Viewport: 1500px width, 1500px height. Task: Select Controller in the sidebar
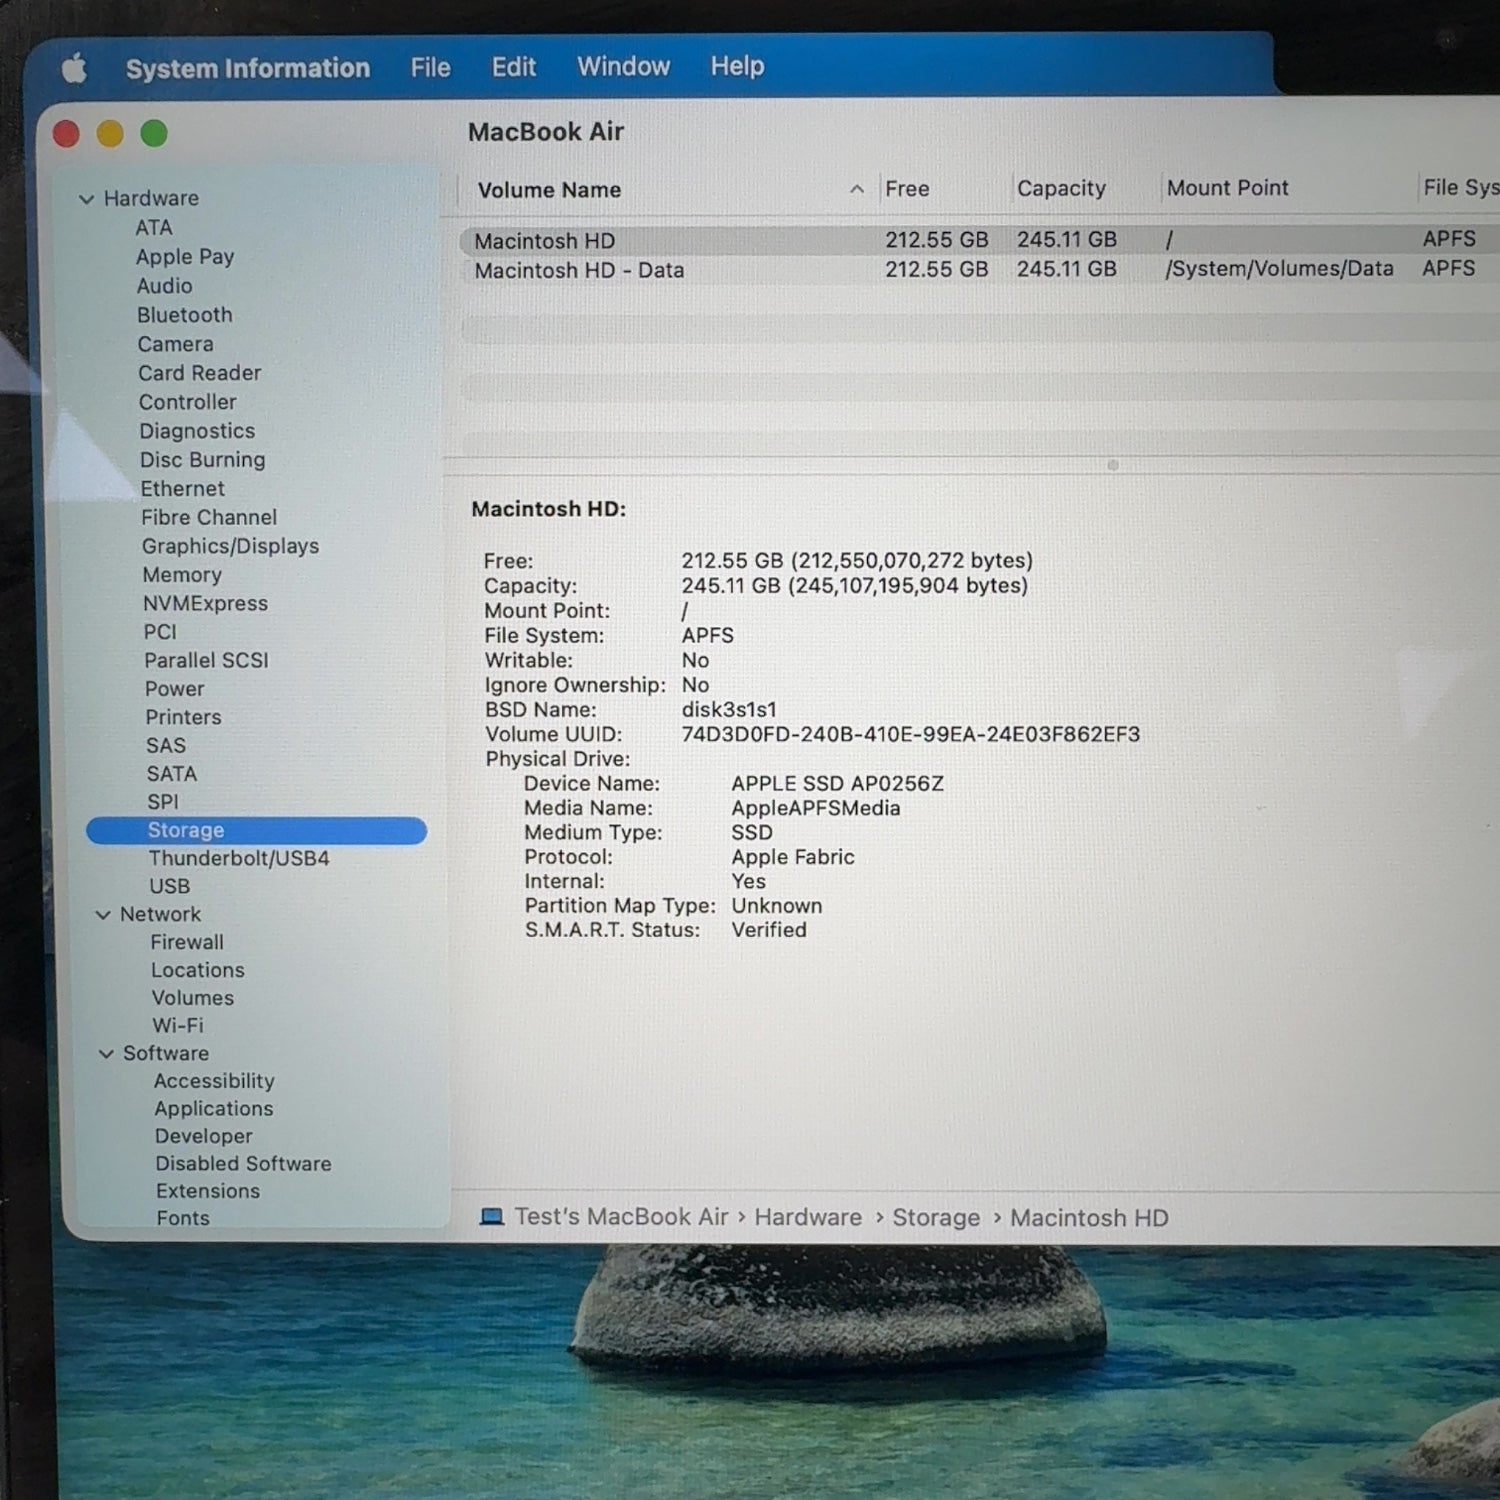click(x=188, y=402)
